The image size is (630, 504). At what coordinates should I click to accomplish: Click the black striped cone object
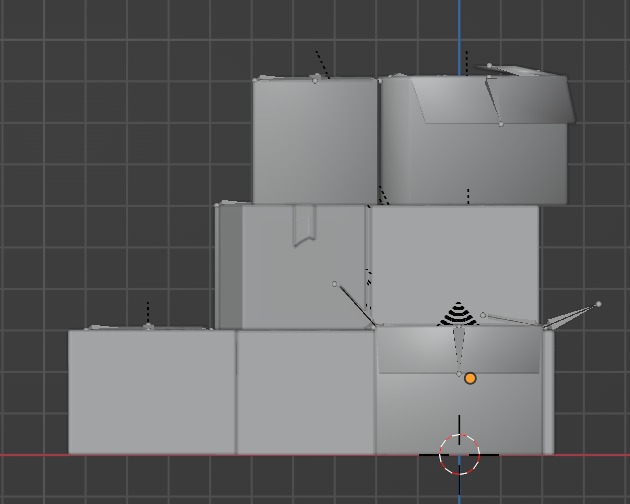(458, 313)
